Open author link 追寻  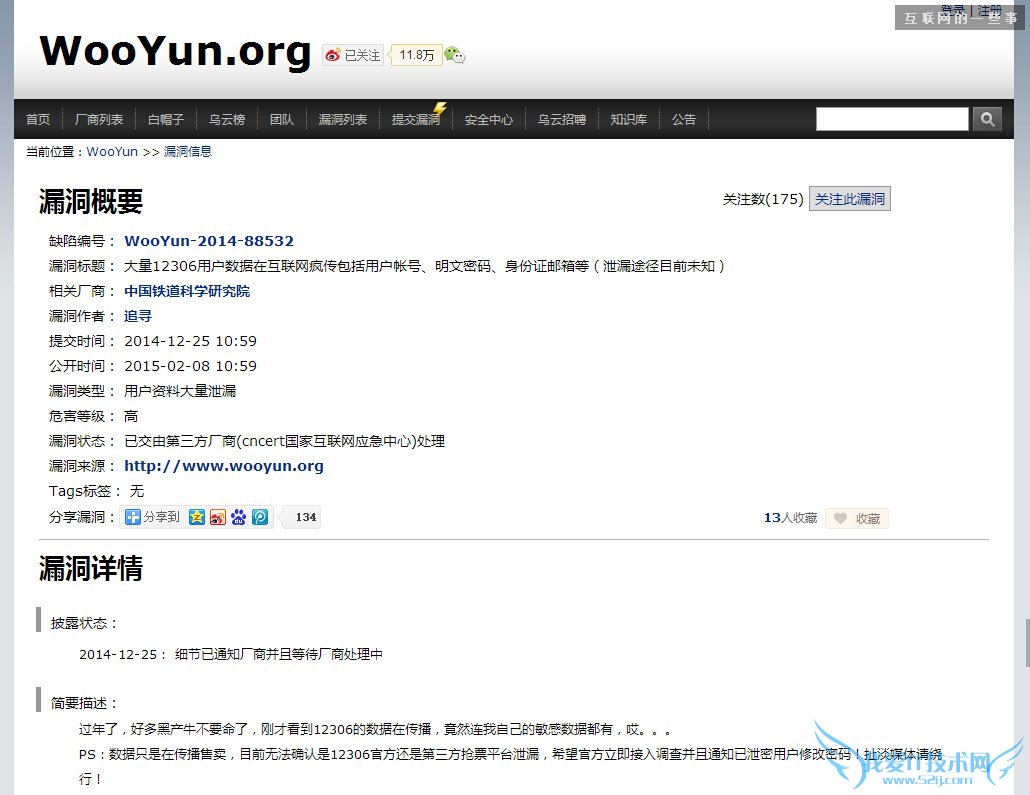click(138, 316)
